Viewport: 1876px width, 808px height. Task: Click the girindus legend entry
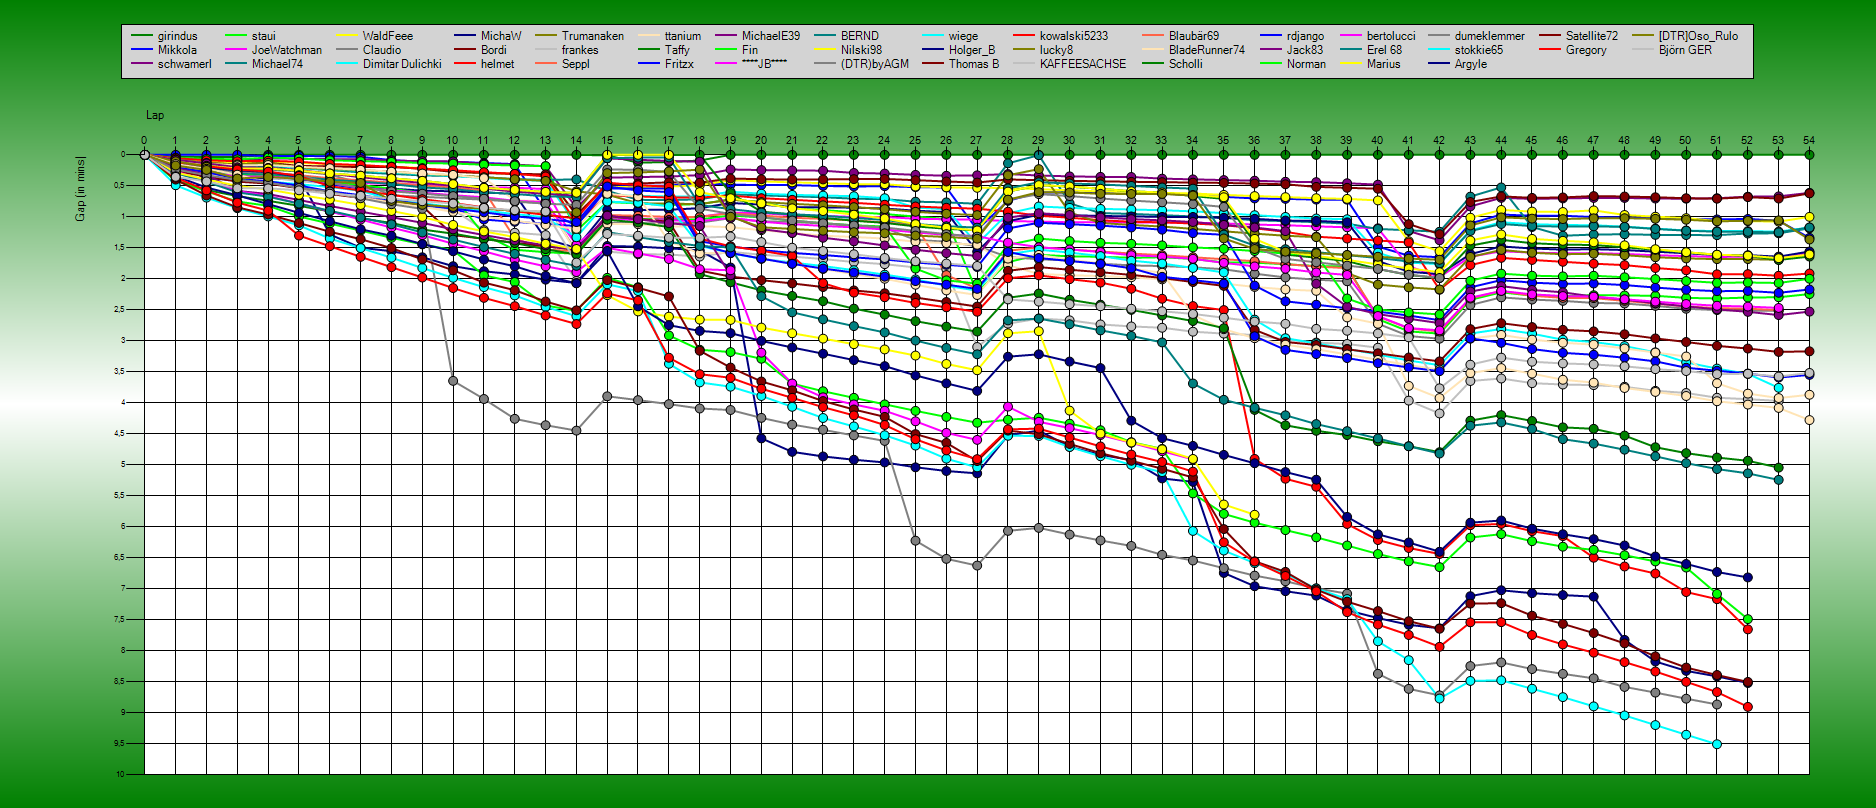tap(177, 36)
